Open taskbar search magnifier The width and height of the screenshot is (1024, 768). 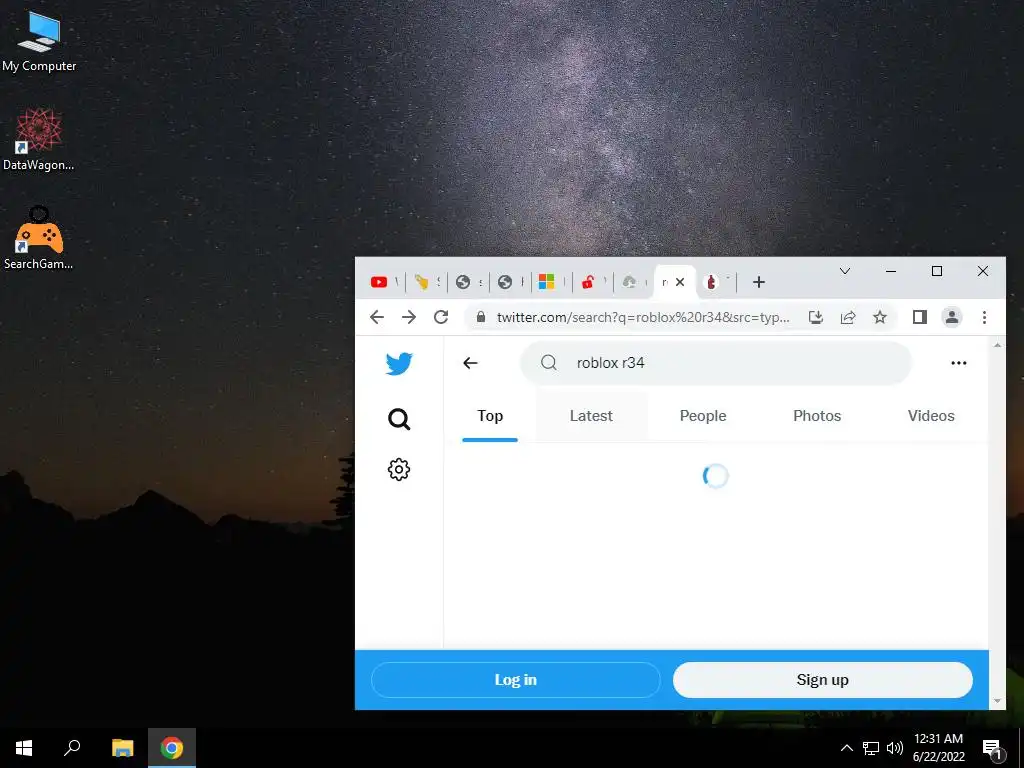coord(72,748)
